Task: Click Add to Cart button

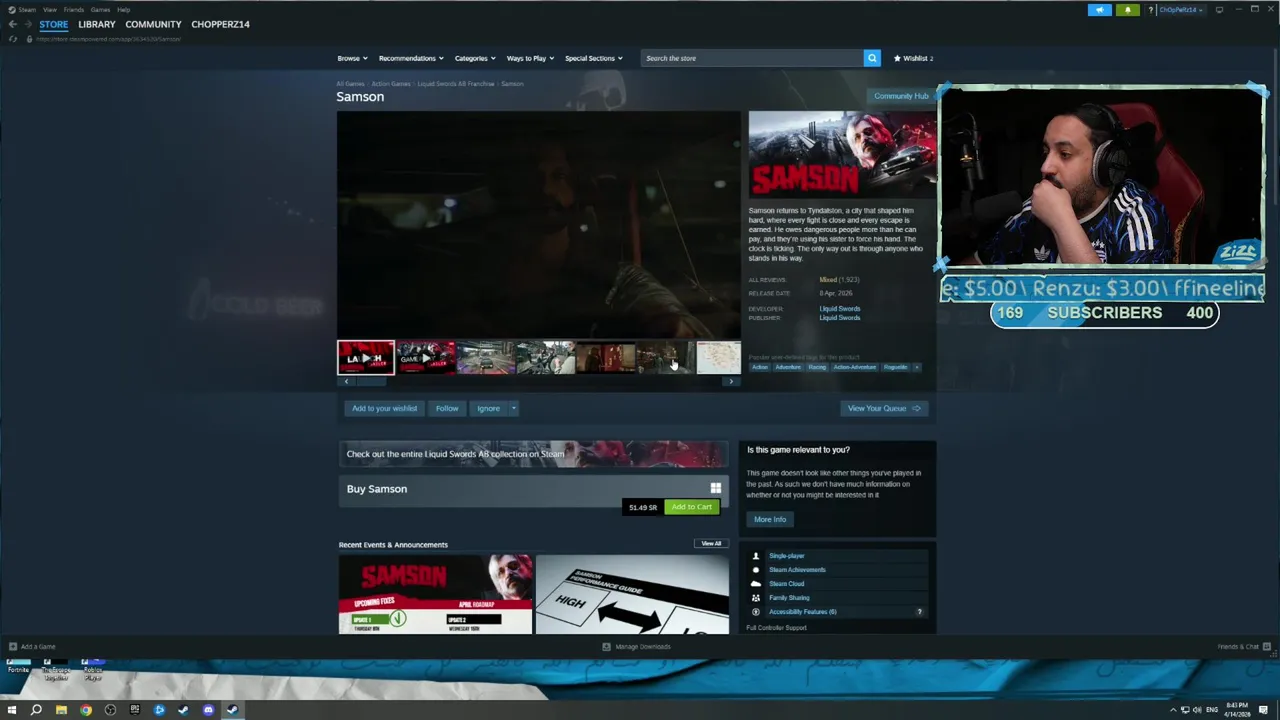Action: [x=692, y=507]
